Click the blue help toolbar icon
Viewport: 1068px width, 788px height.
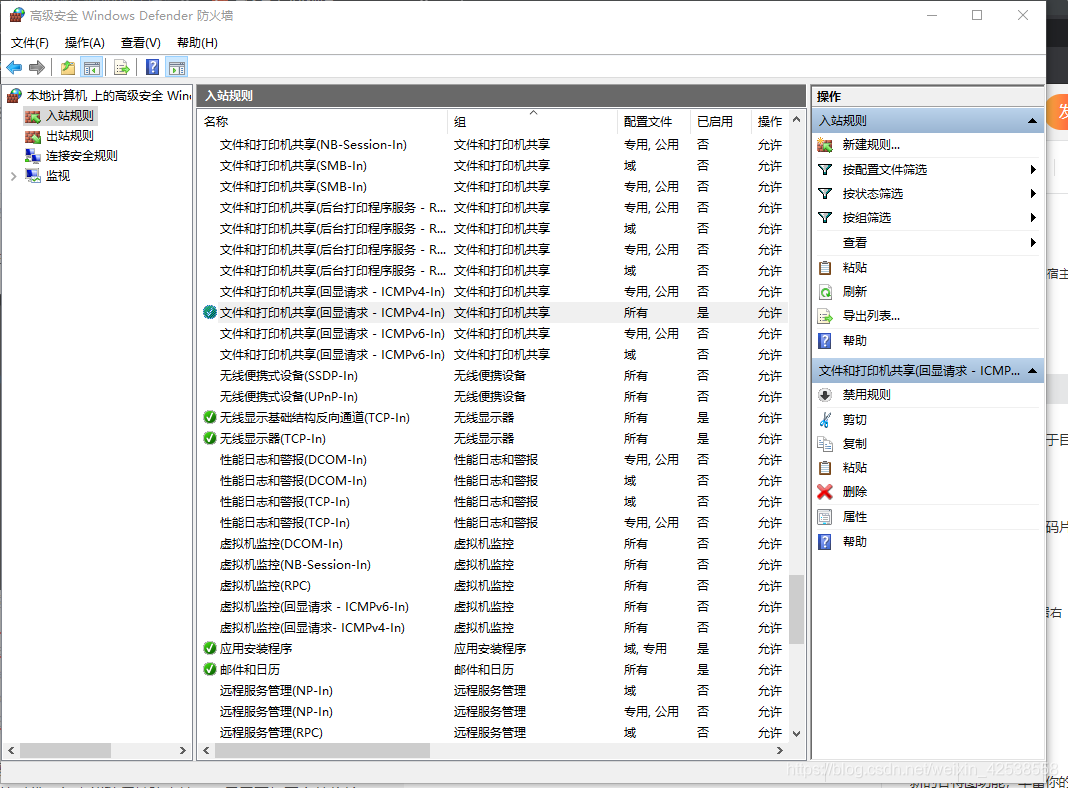click(x=153, y=67)
